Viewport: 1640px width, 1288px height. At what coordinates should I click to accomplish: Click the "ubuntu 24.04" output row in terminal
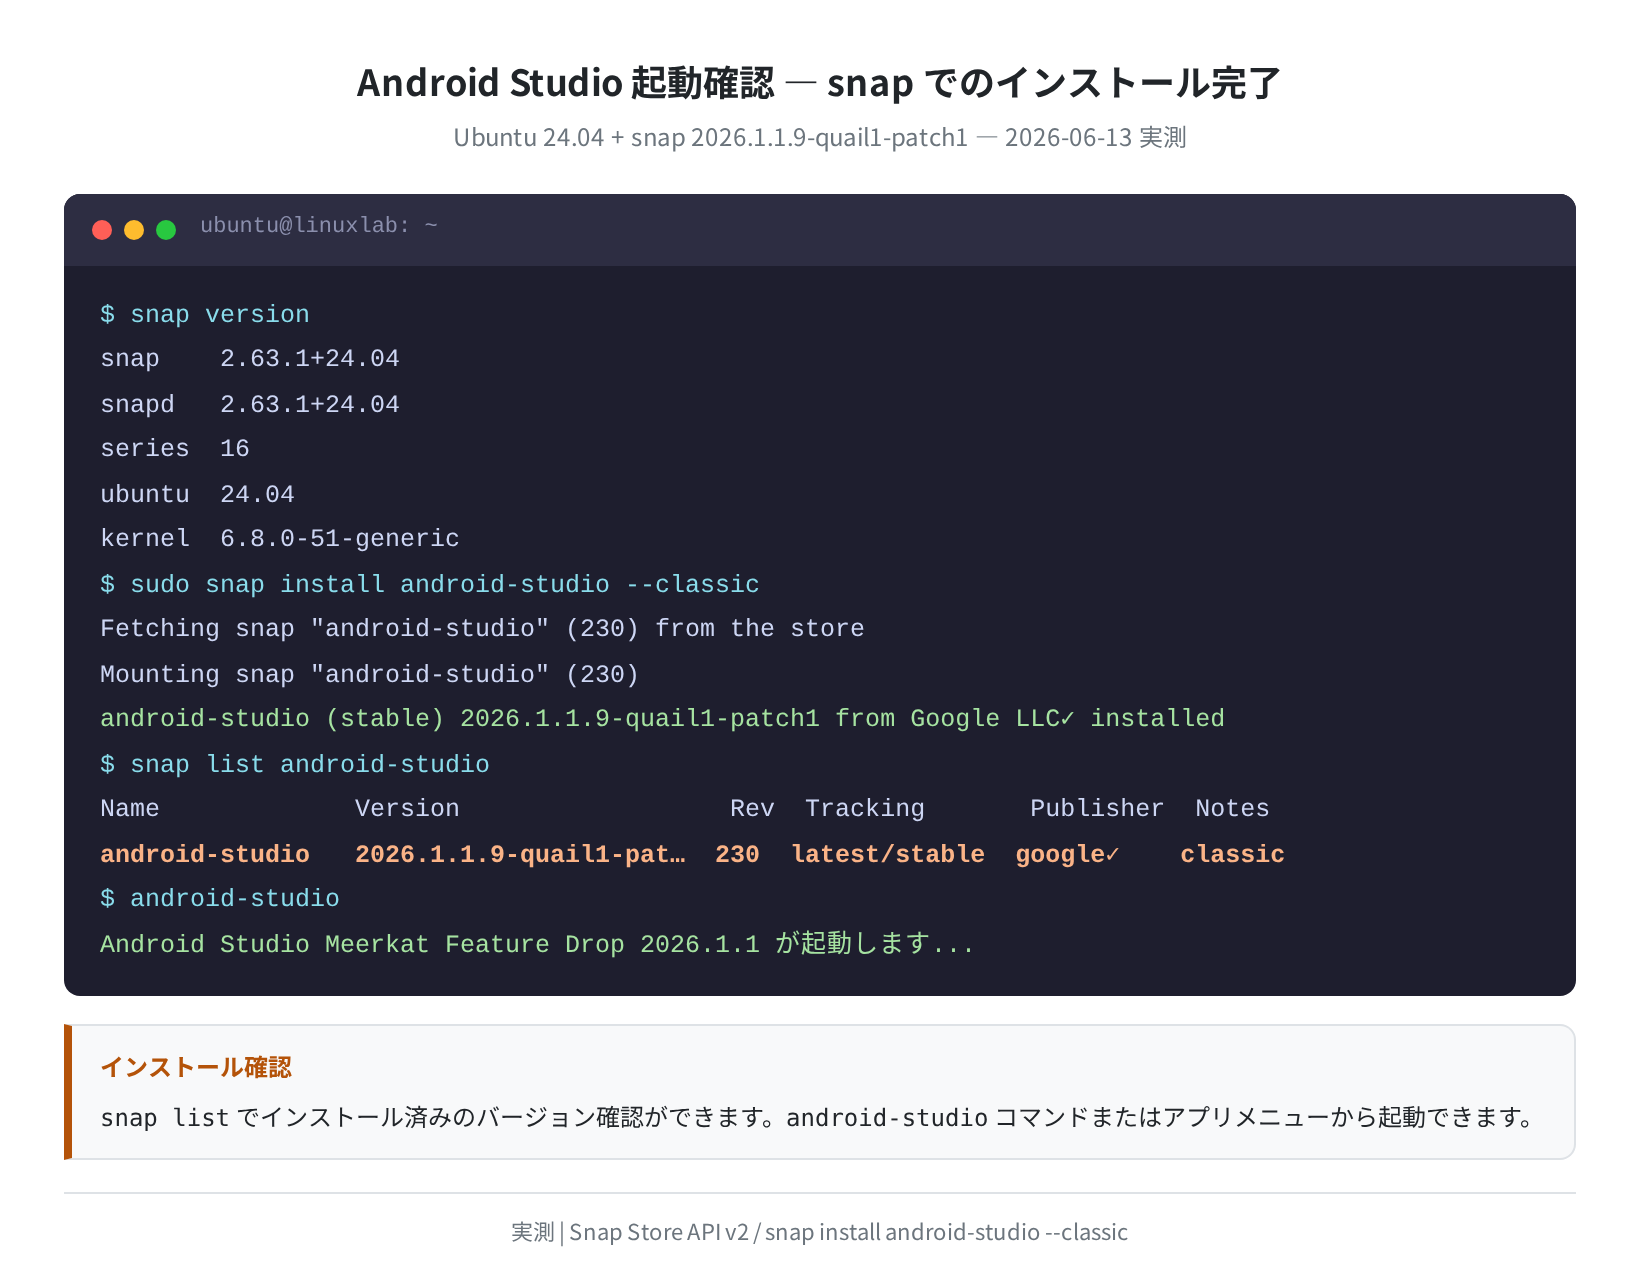197,494
